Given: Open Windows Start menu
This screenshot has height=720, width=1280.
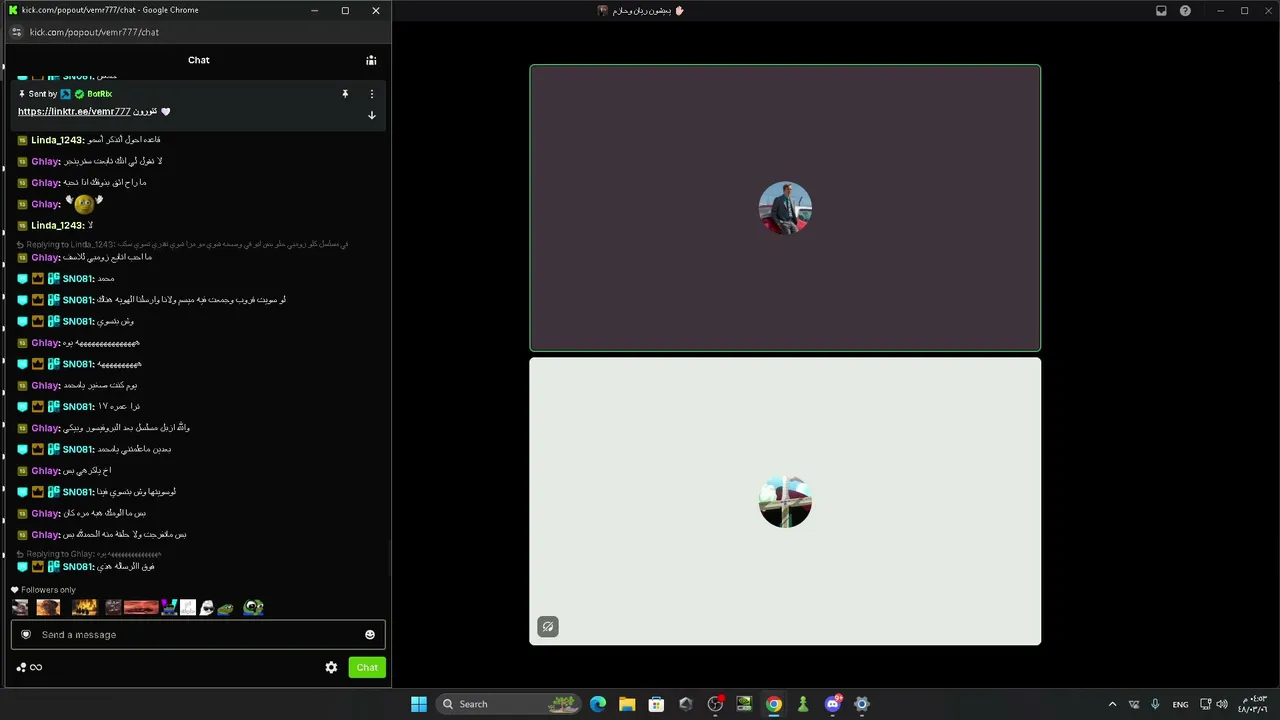Looking at the screenshot, I should tap(419, 704).
